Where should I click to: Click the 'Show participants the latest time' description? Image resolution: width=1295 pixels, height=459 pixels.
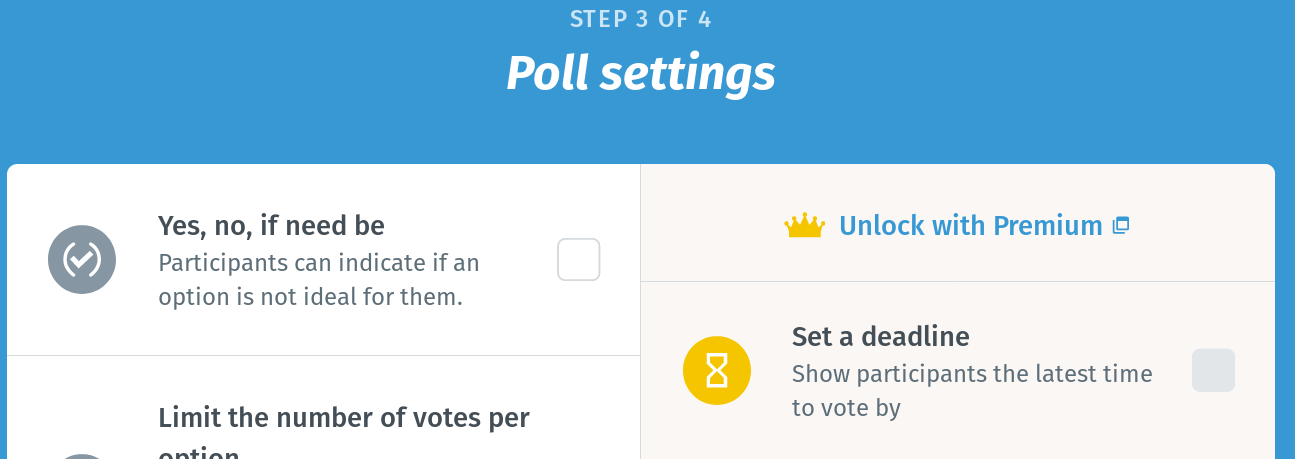(x=972, y=374)
